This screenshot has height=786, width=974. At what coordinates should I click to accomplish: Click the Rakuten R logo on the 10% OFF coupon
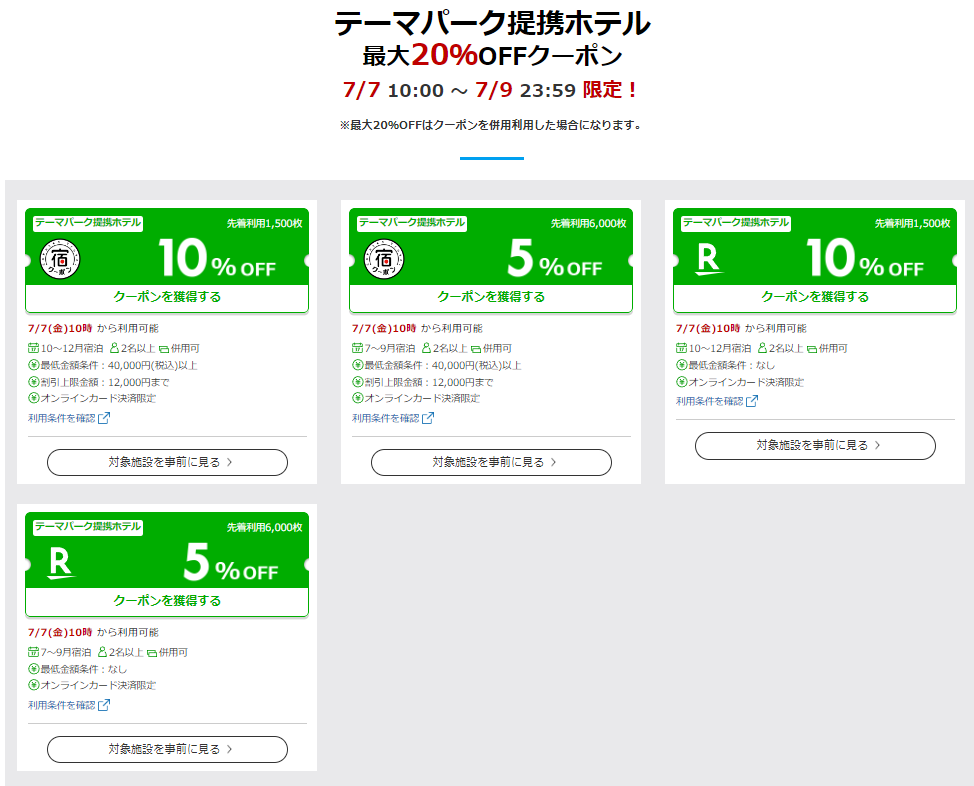(707, 260)
